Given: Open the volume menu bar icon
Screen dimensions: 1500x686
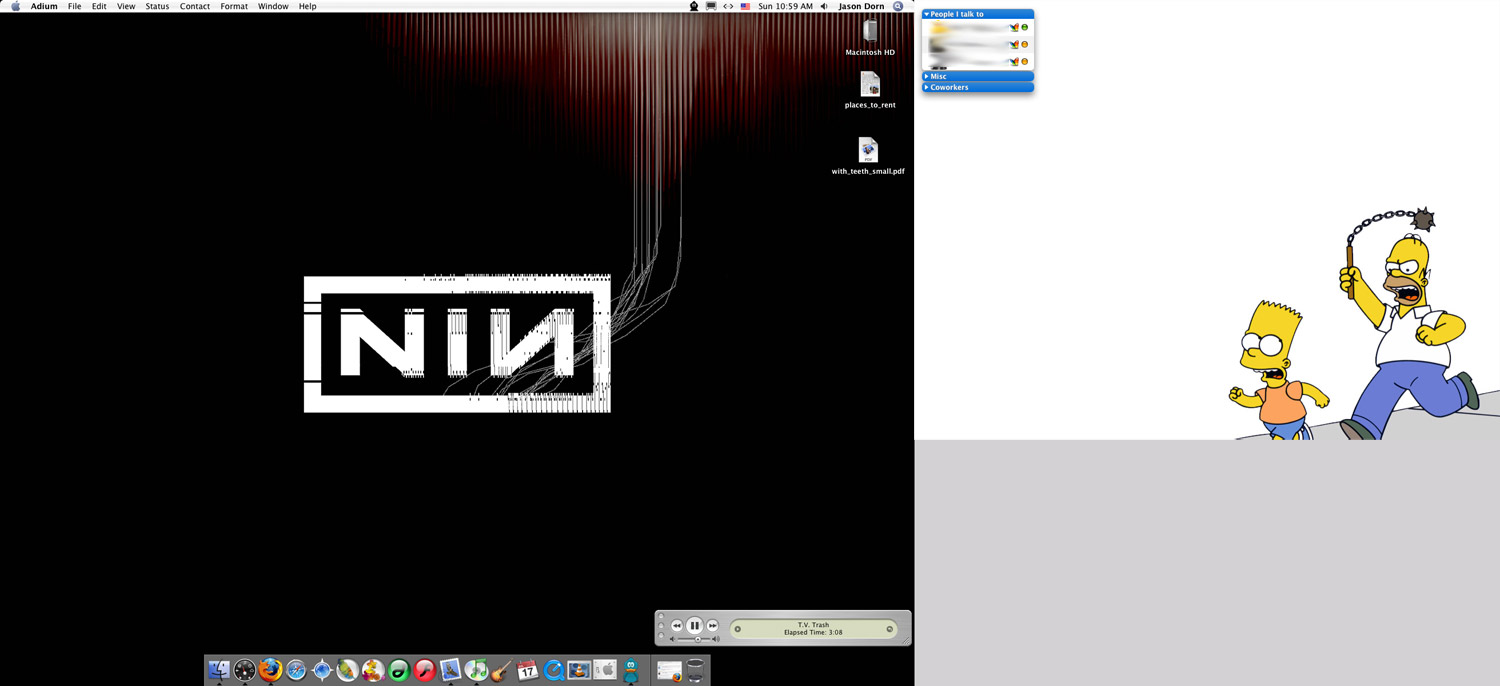Looking at the screenshot, I should 824,6.
